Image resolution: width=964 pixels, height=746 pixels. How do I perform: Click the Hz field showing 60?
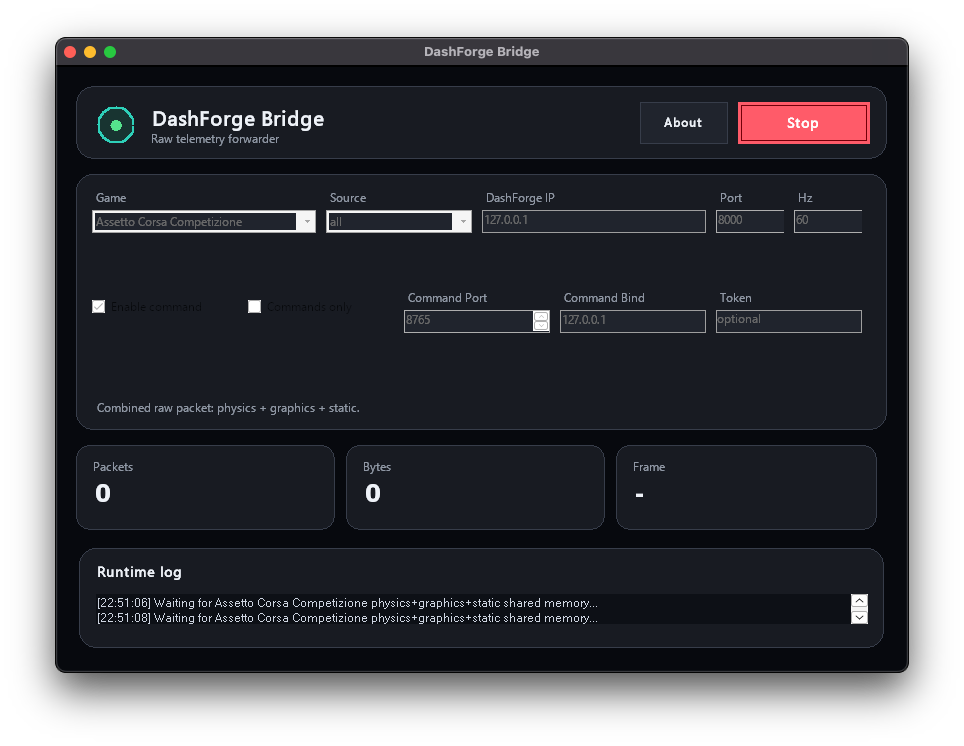pos(828,221)
